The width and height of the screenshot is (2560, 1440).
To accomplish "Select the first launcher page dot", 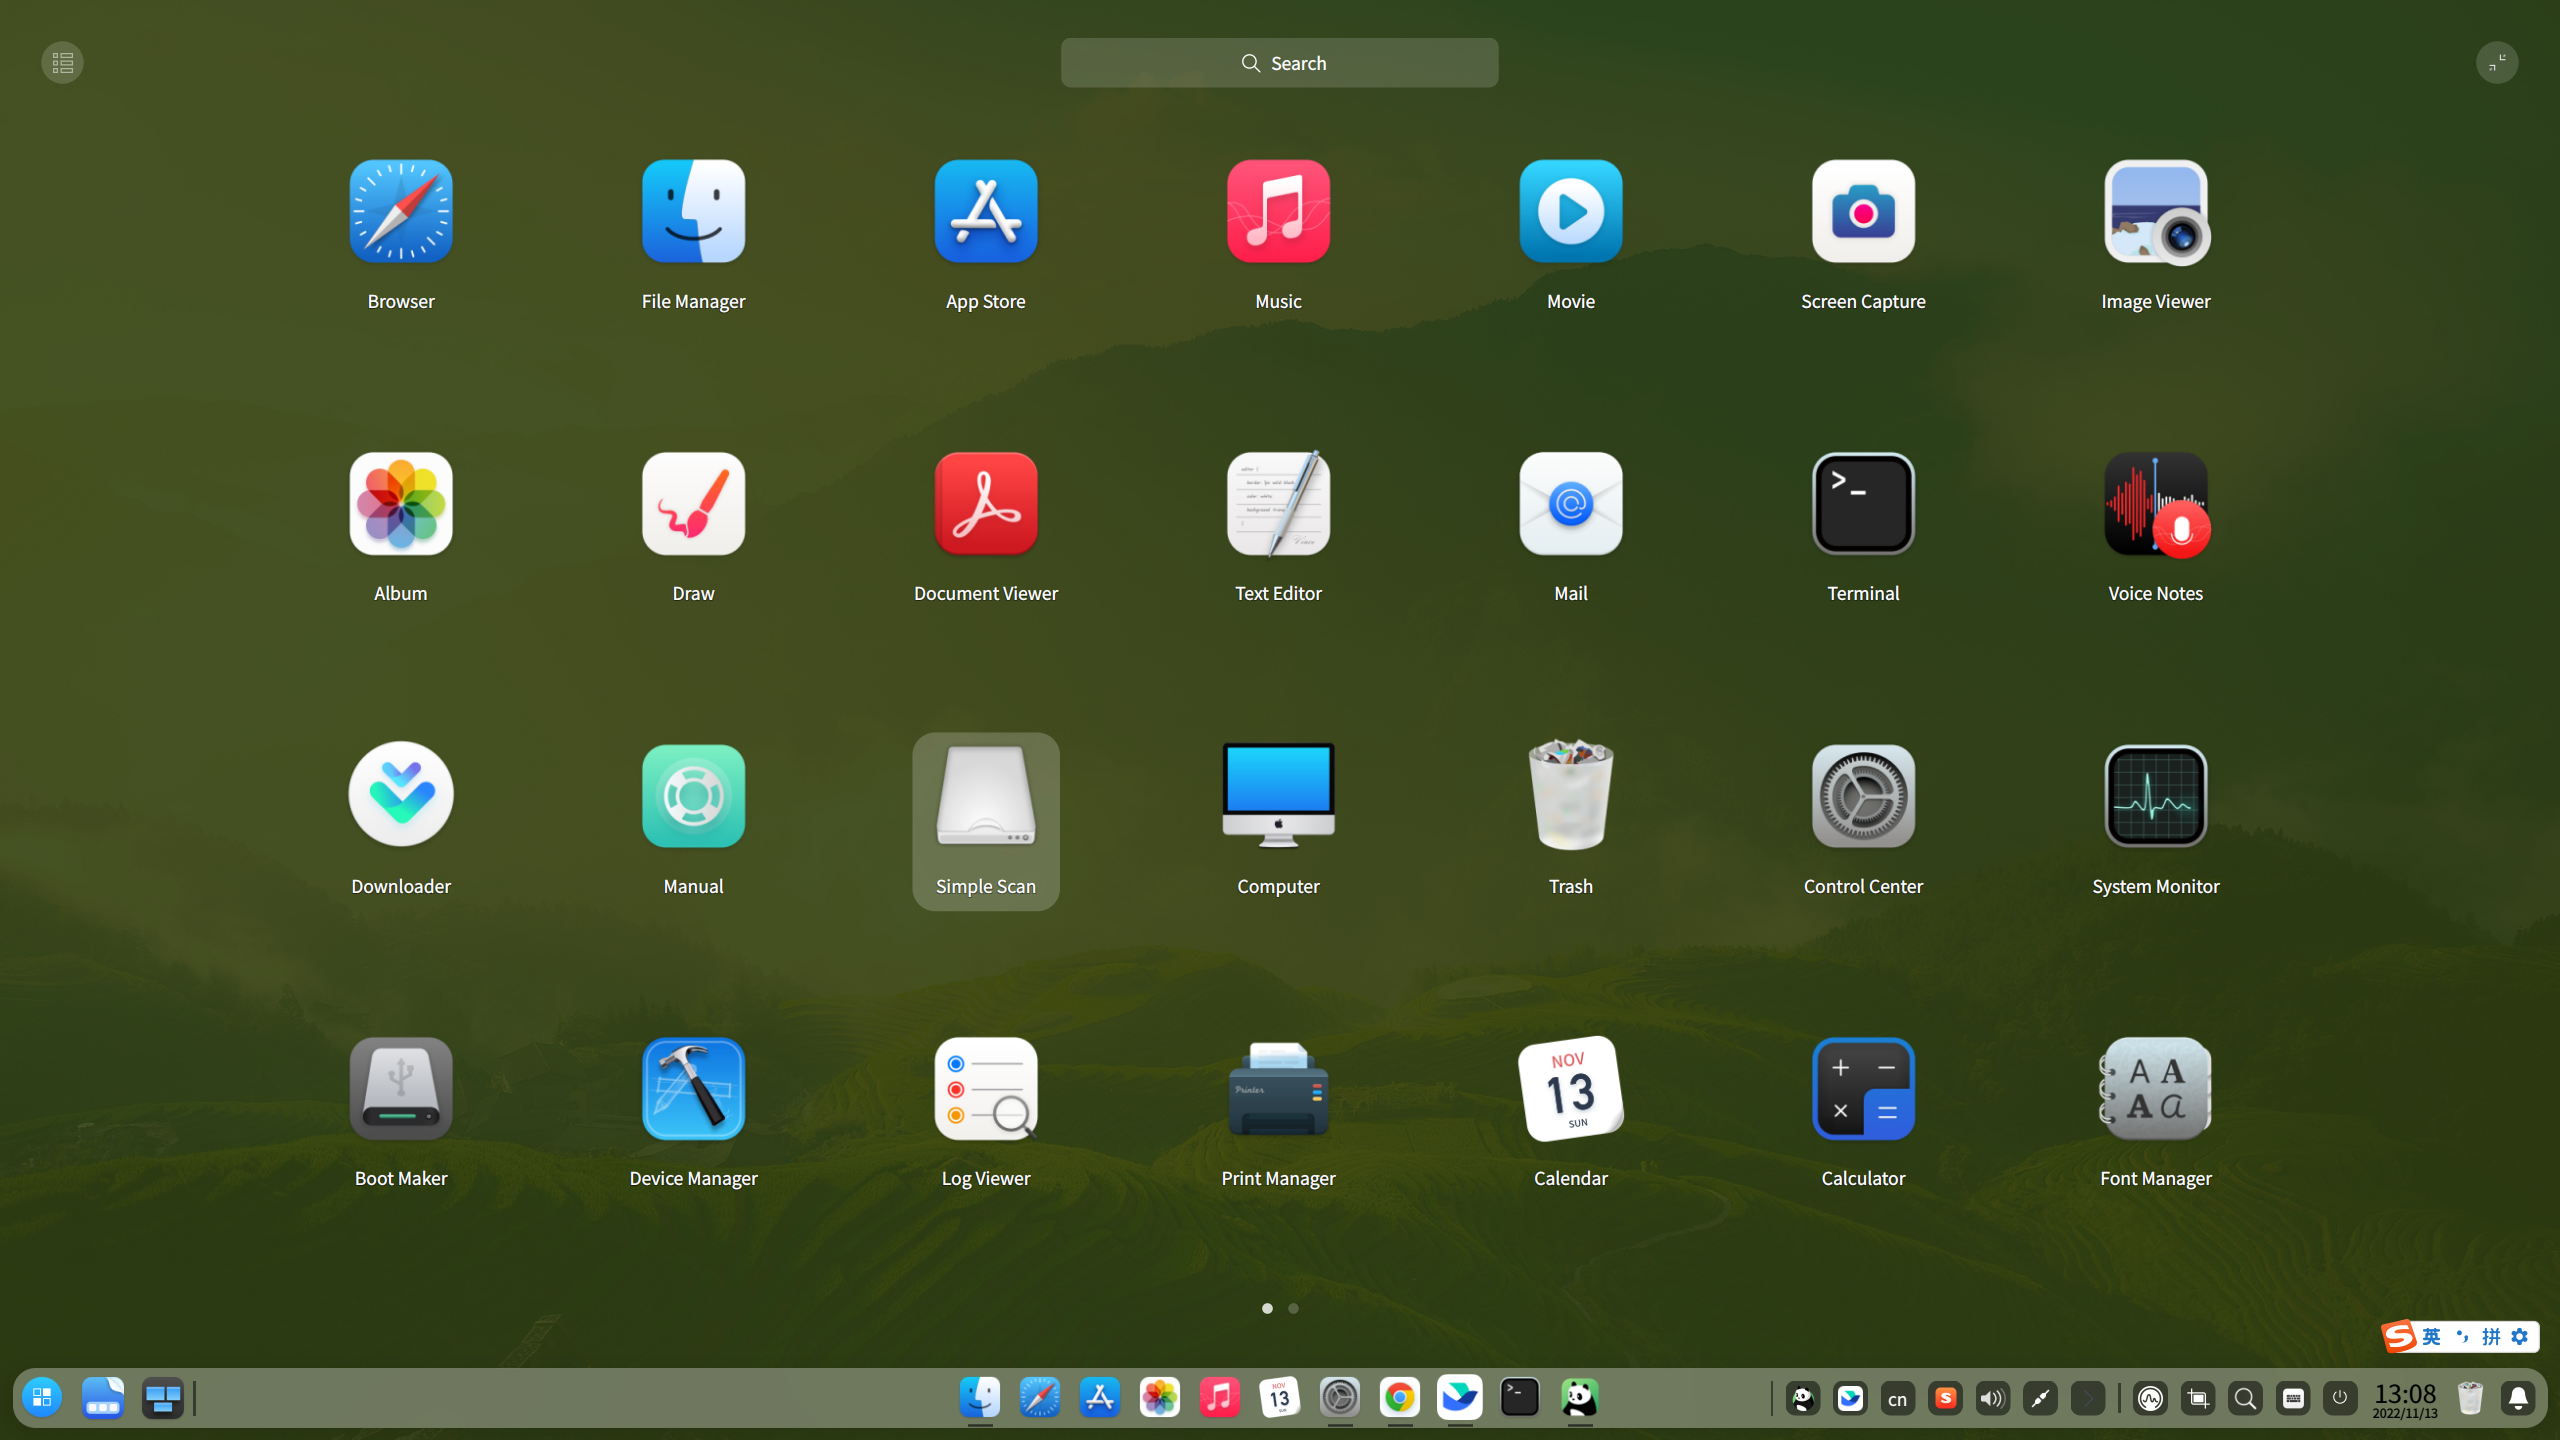I will (1267, 1308).
